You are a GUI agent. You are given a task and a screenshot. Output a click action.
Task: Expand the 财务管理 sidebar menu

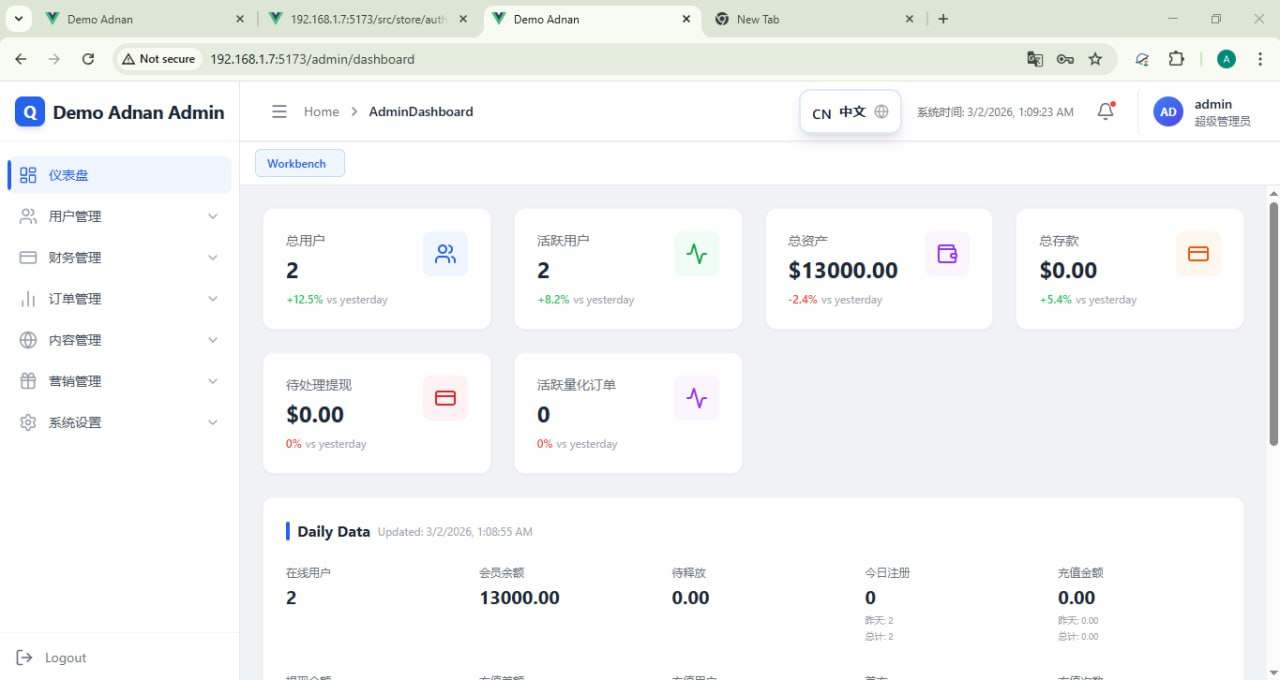pyautogui.click(x=119, y=257)
